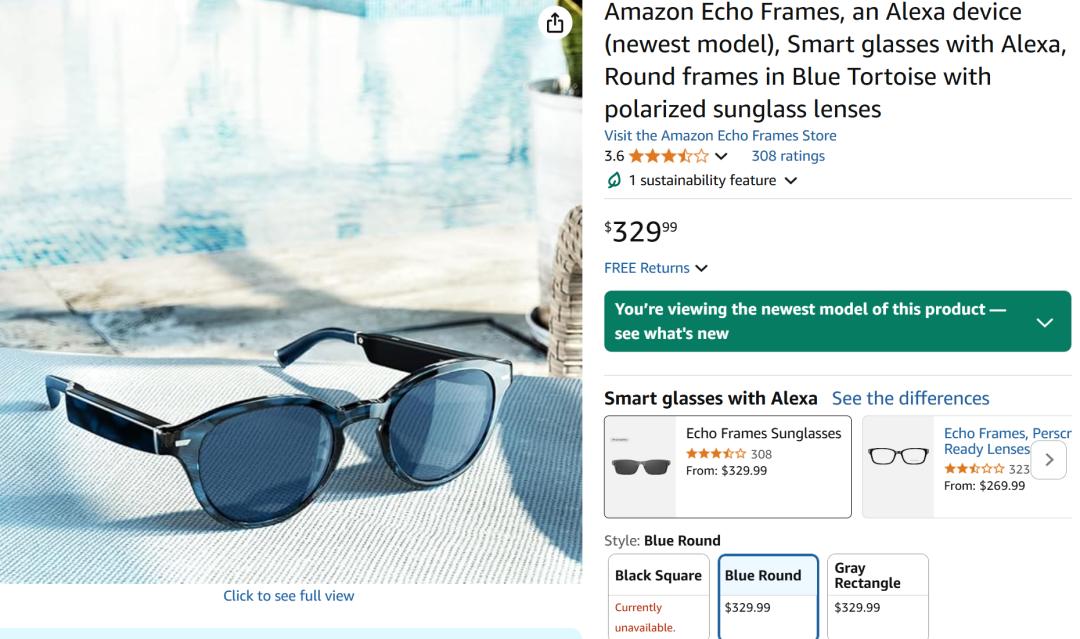The width and height of the screenshot is (1080, 639).
Task: Expand the newest model green banner
Action: pyautogui.click(x=1045, y=322)
